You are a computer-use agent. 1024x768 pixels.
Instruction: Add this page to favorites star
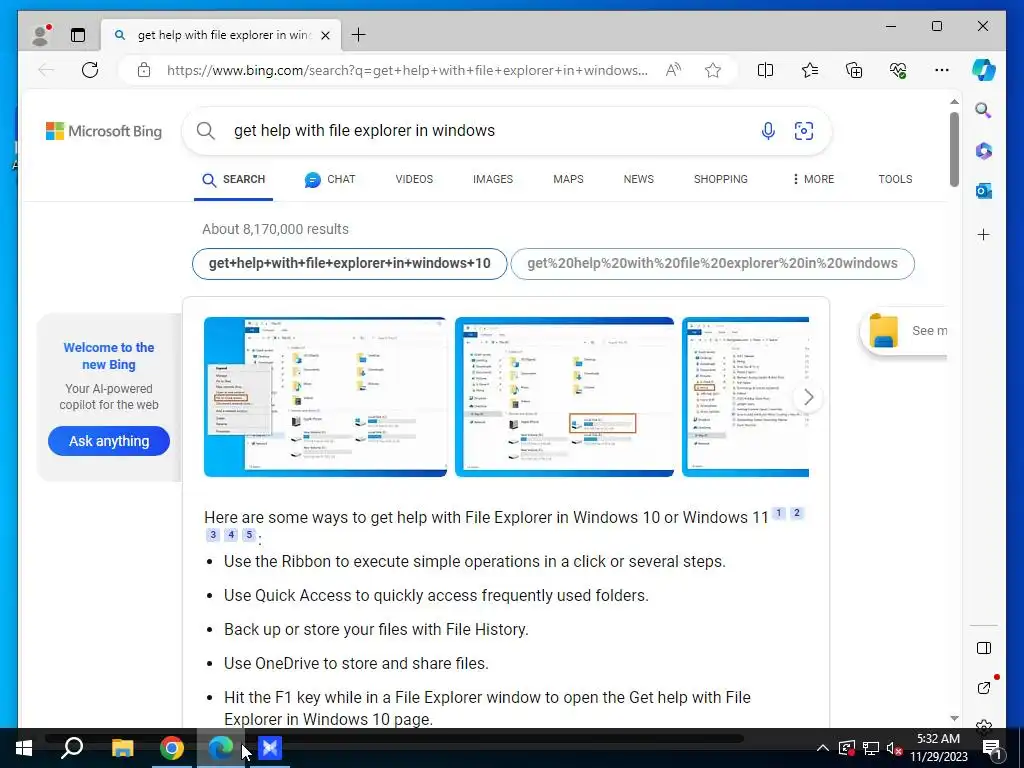click(x=712, y=70)
